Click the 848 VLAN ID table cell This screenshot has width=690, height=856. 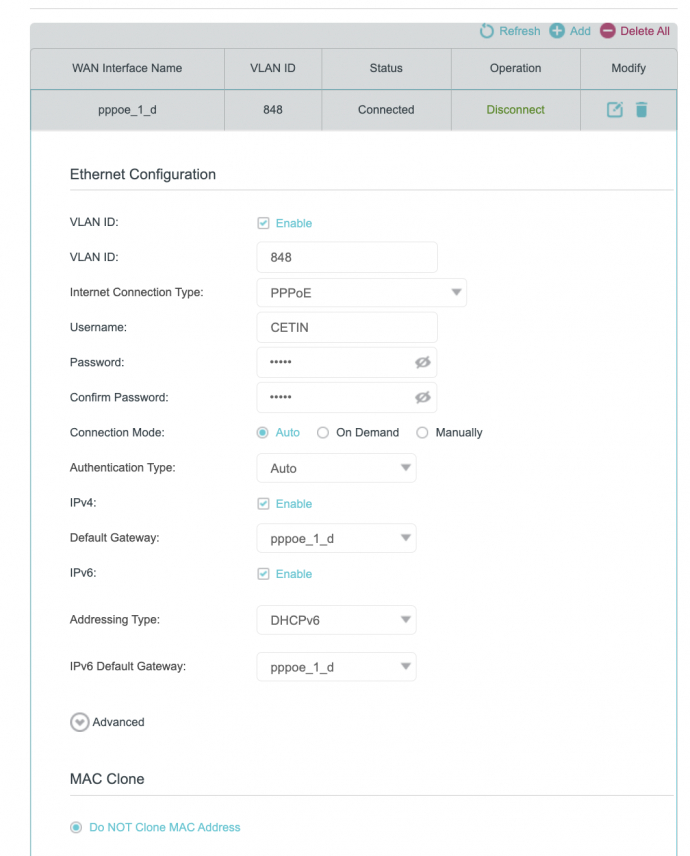[x=273, y=110]
